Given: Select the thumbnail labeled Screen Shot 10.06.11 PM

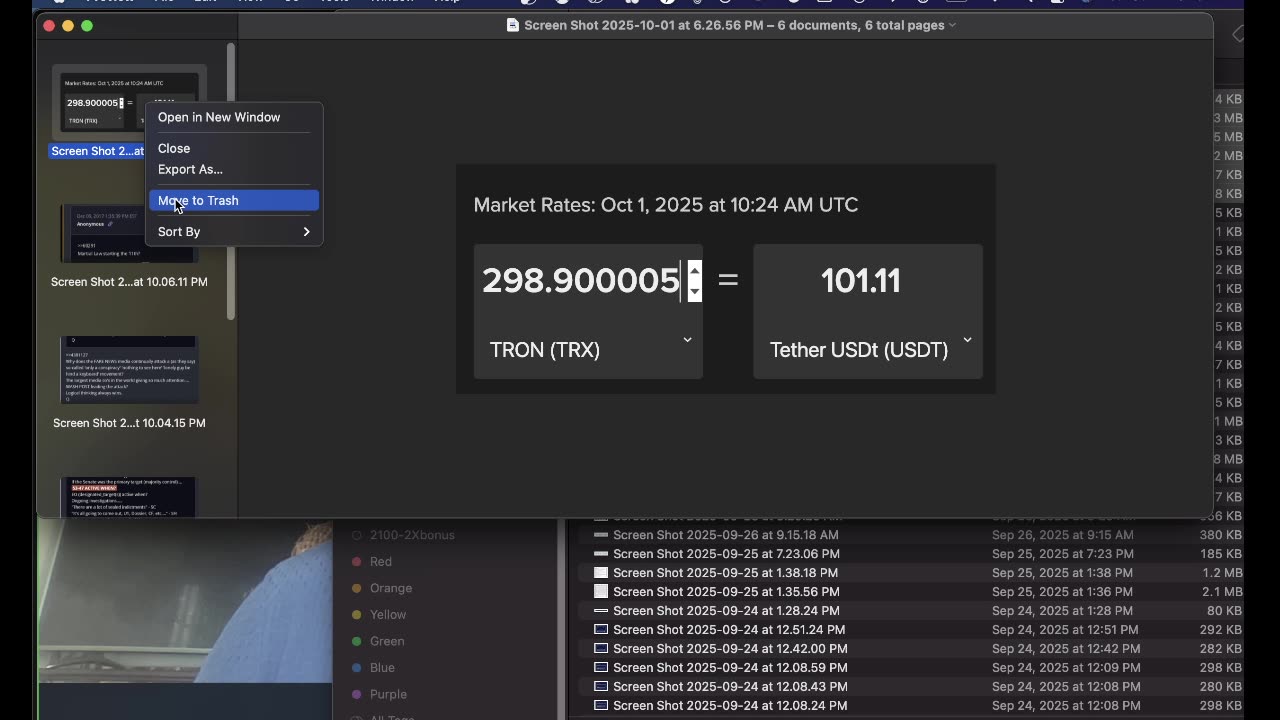Looking at the screenshot, I should [x=129, y=234].
